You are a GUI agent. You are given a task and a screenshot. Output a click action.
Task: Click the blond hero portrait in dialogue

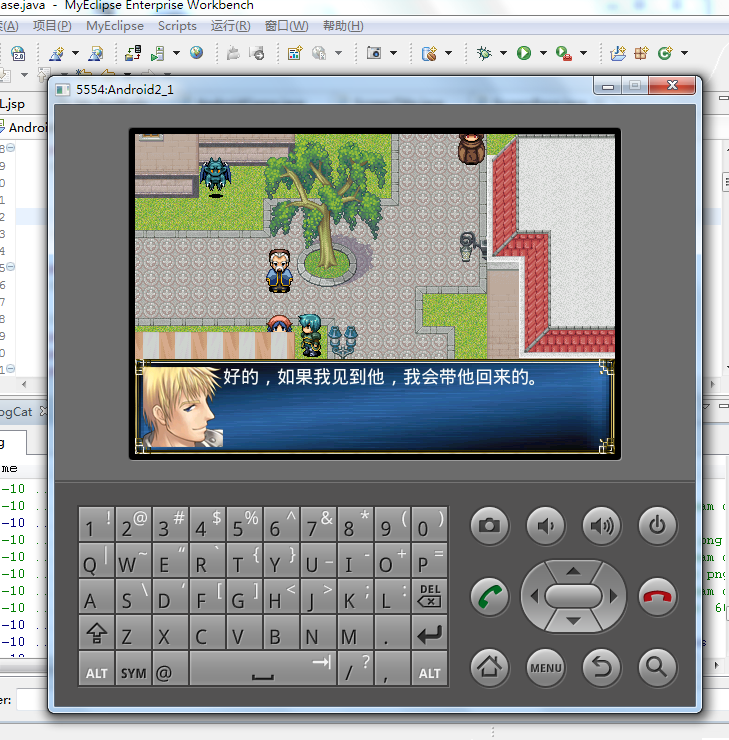pyautogui.click(x=182, y=407)
